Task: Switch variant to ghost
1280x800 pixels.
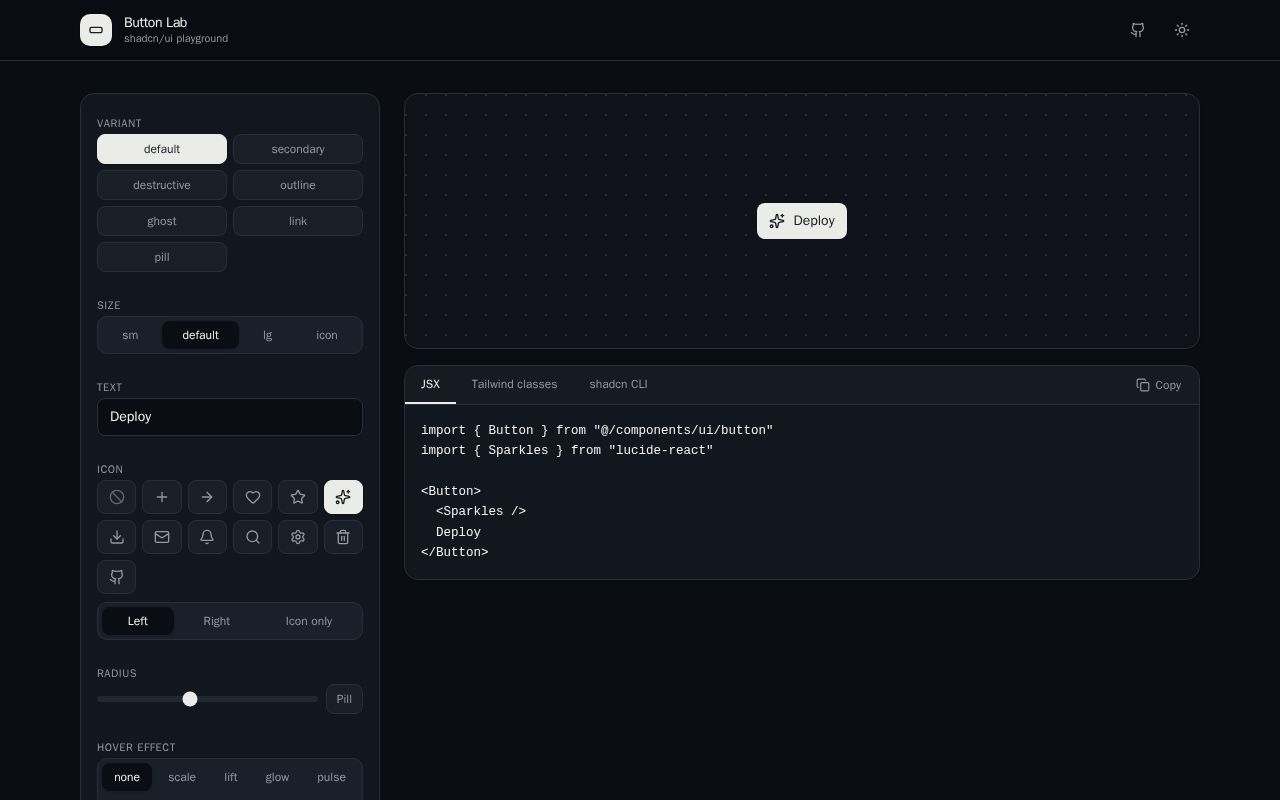Action: (x=162, y=221)
